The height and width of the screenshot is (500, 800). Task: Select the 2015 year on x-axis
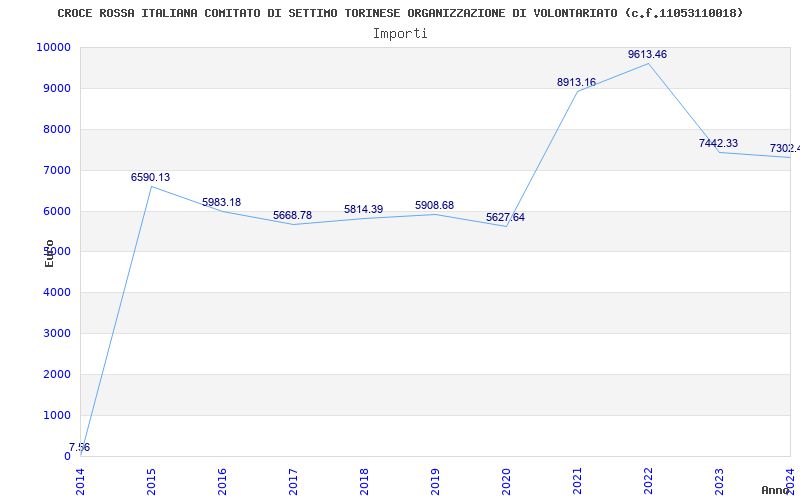(x=151, y=480)
